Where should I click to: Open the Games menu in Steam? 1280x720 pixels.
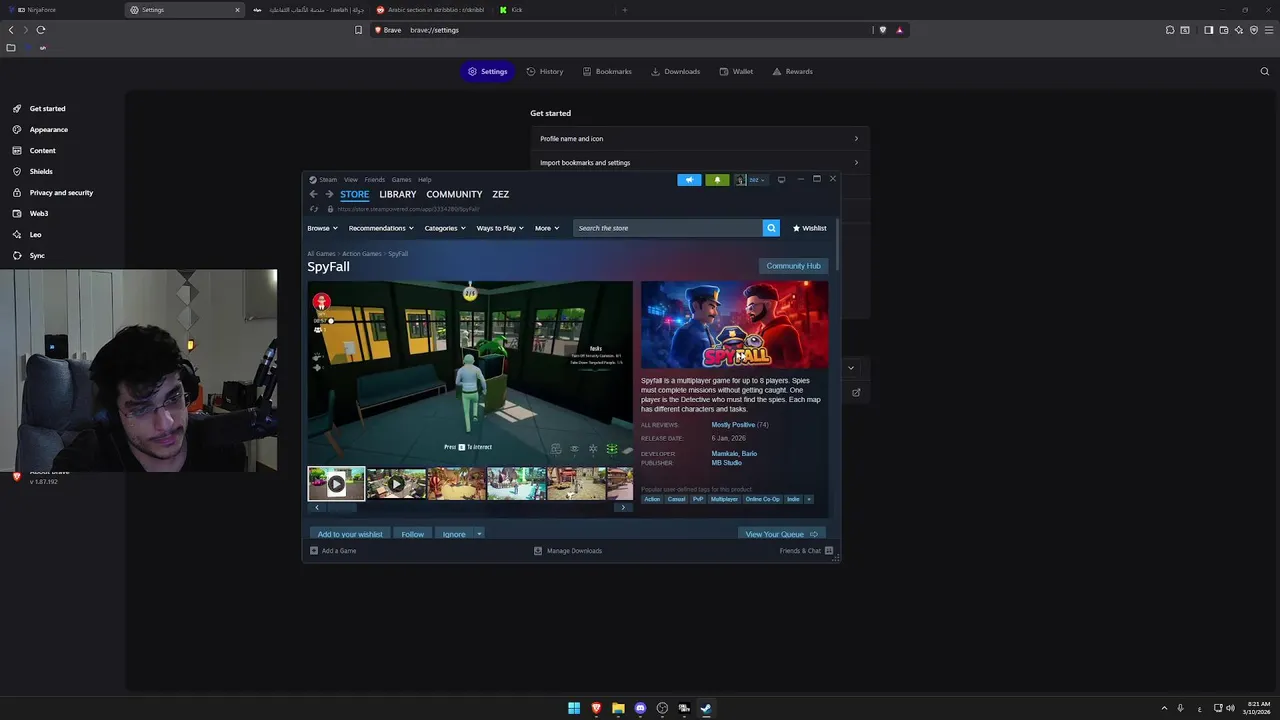pos(401,180)
